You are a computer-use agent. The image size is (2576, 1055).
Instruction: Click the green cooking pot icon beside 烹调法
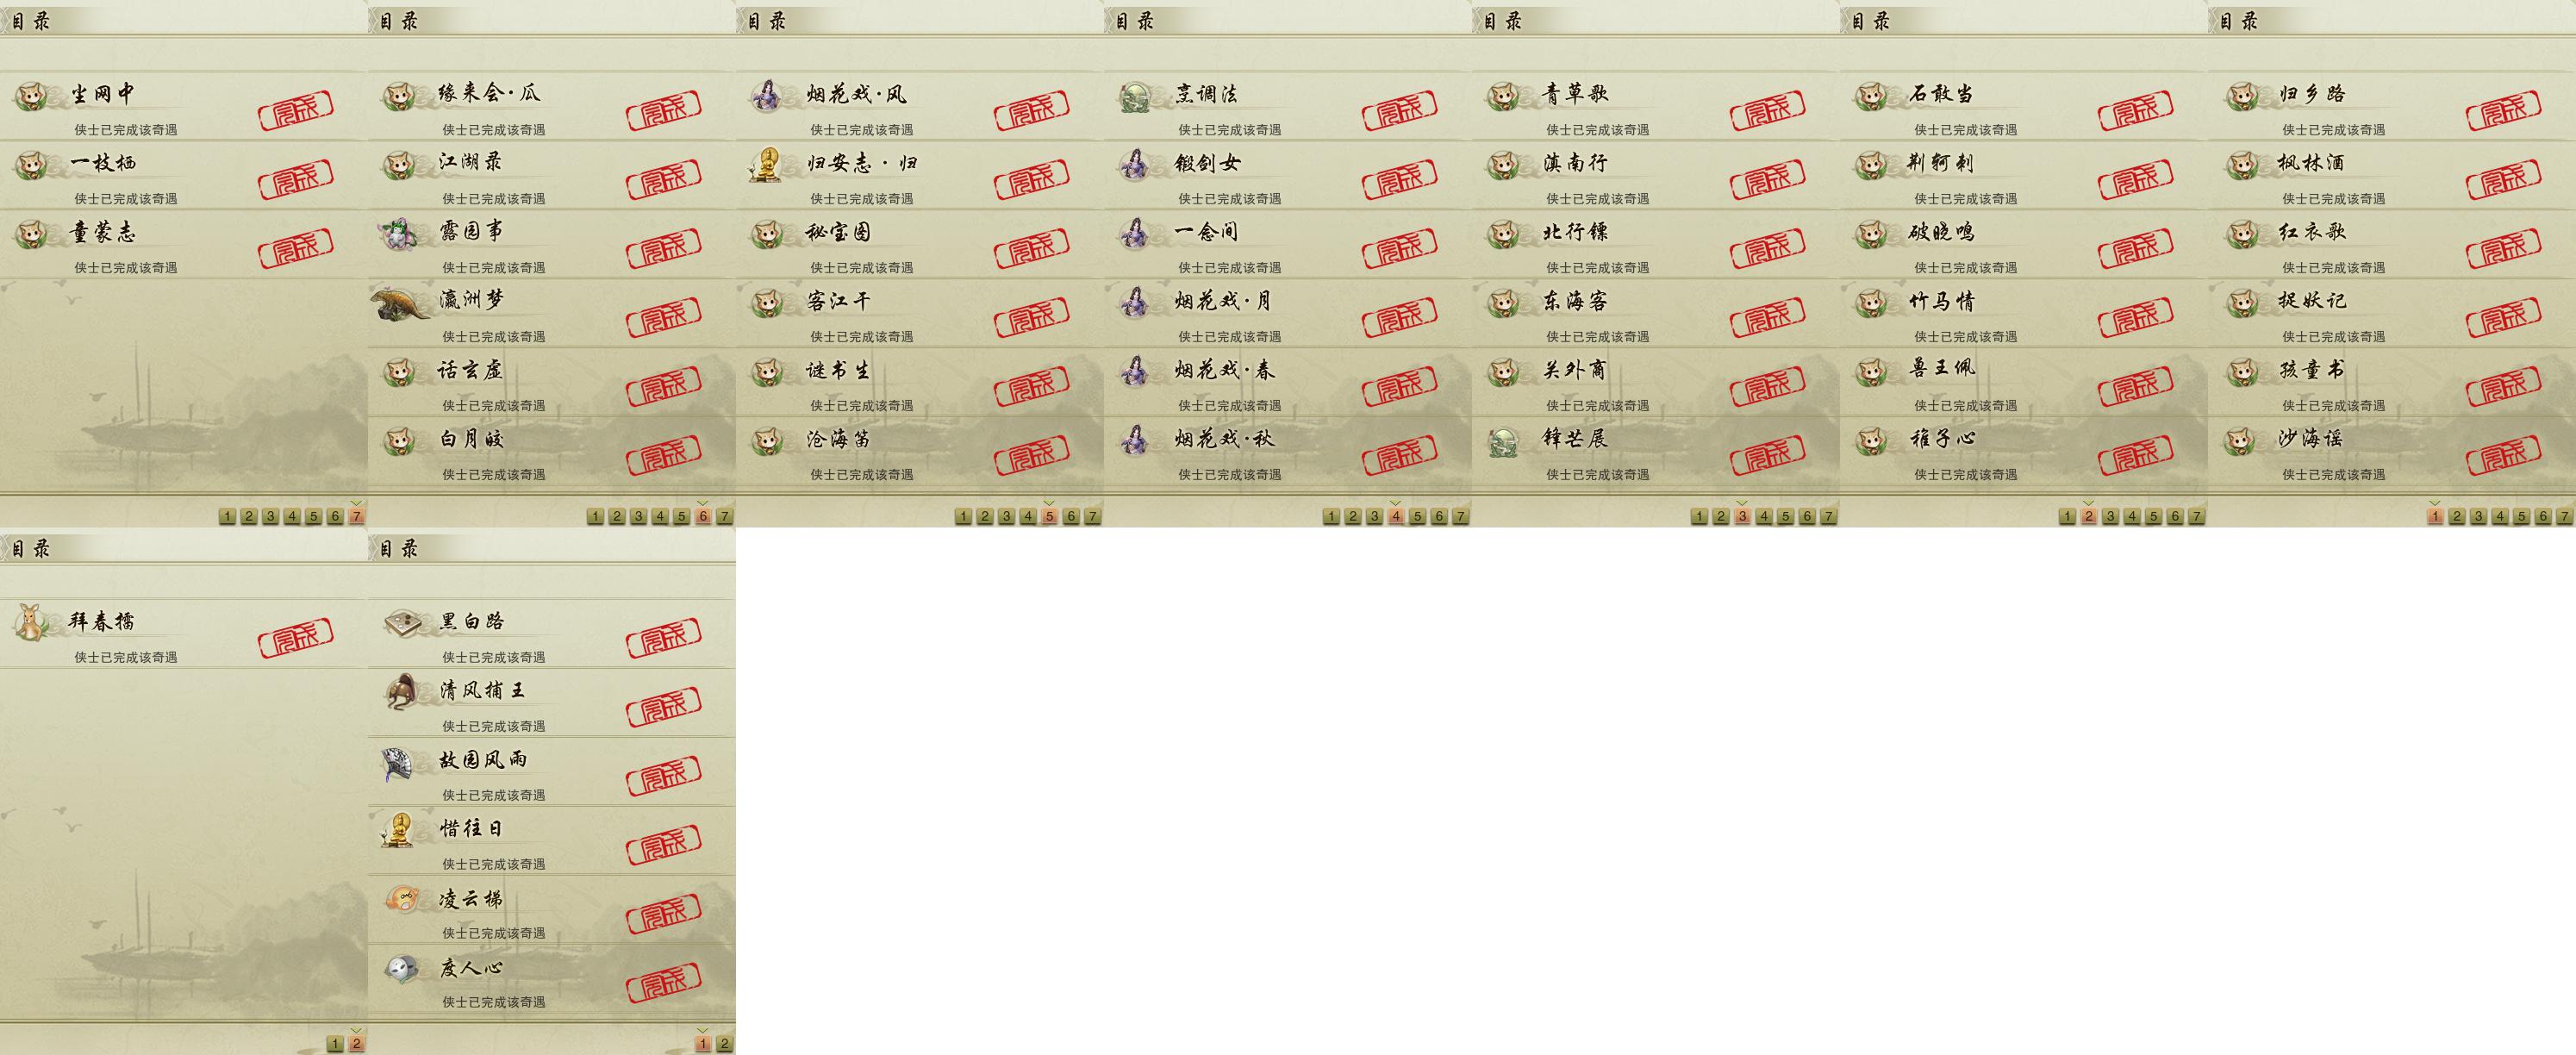tap(1136, 96)
